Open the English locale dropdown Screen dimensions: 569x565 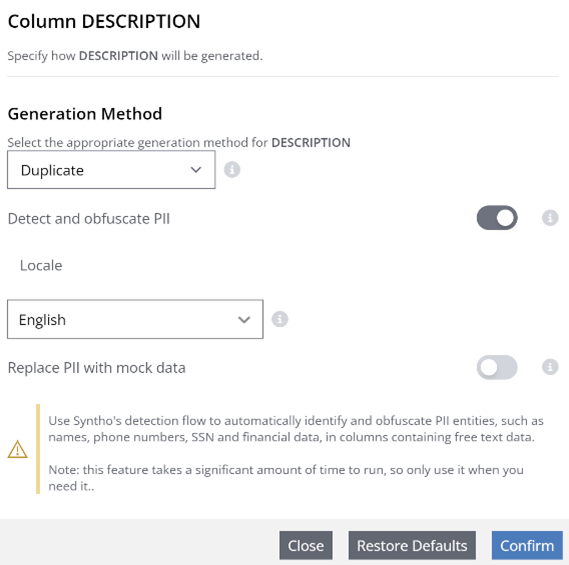[135, 319]
